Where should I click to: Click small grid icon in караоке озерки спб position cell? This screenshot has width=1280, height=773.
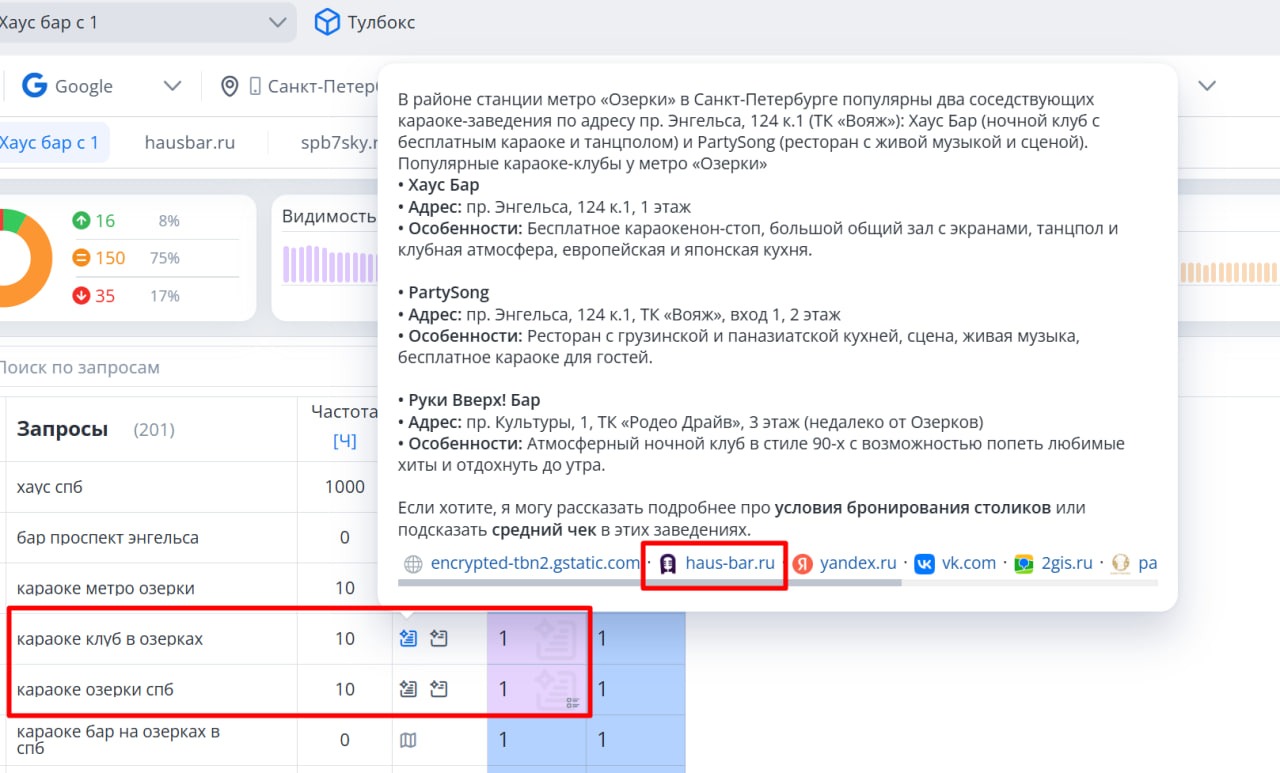(573, 703)
